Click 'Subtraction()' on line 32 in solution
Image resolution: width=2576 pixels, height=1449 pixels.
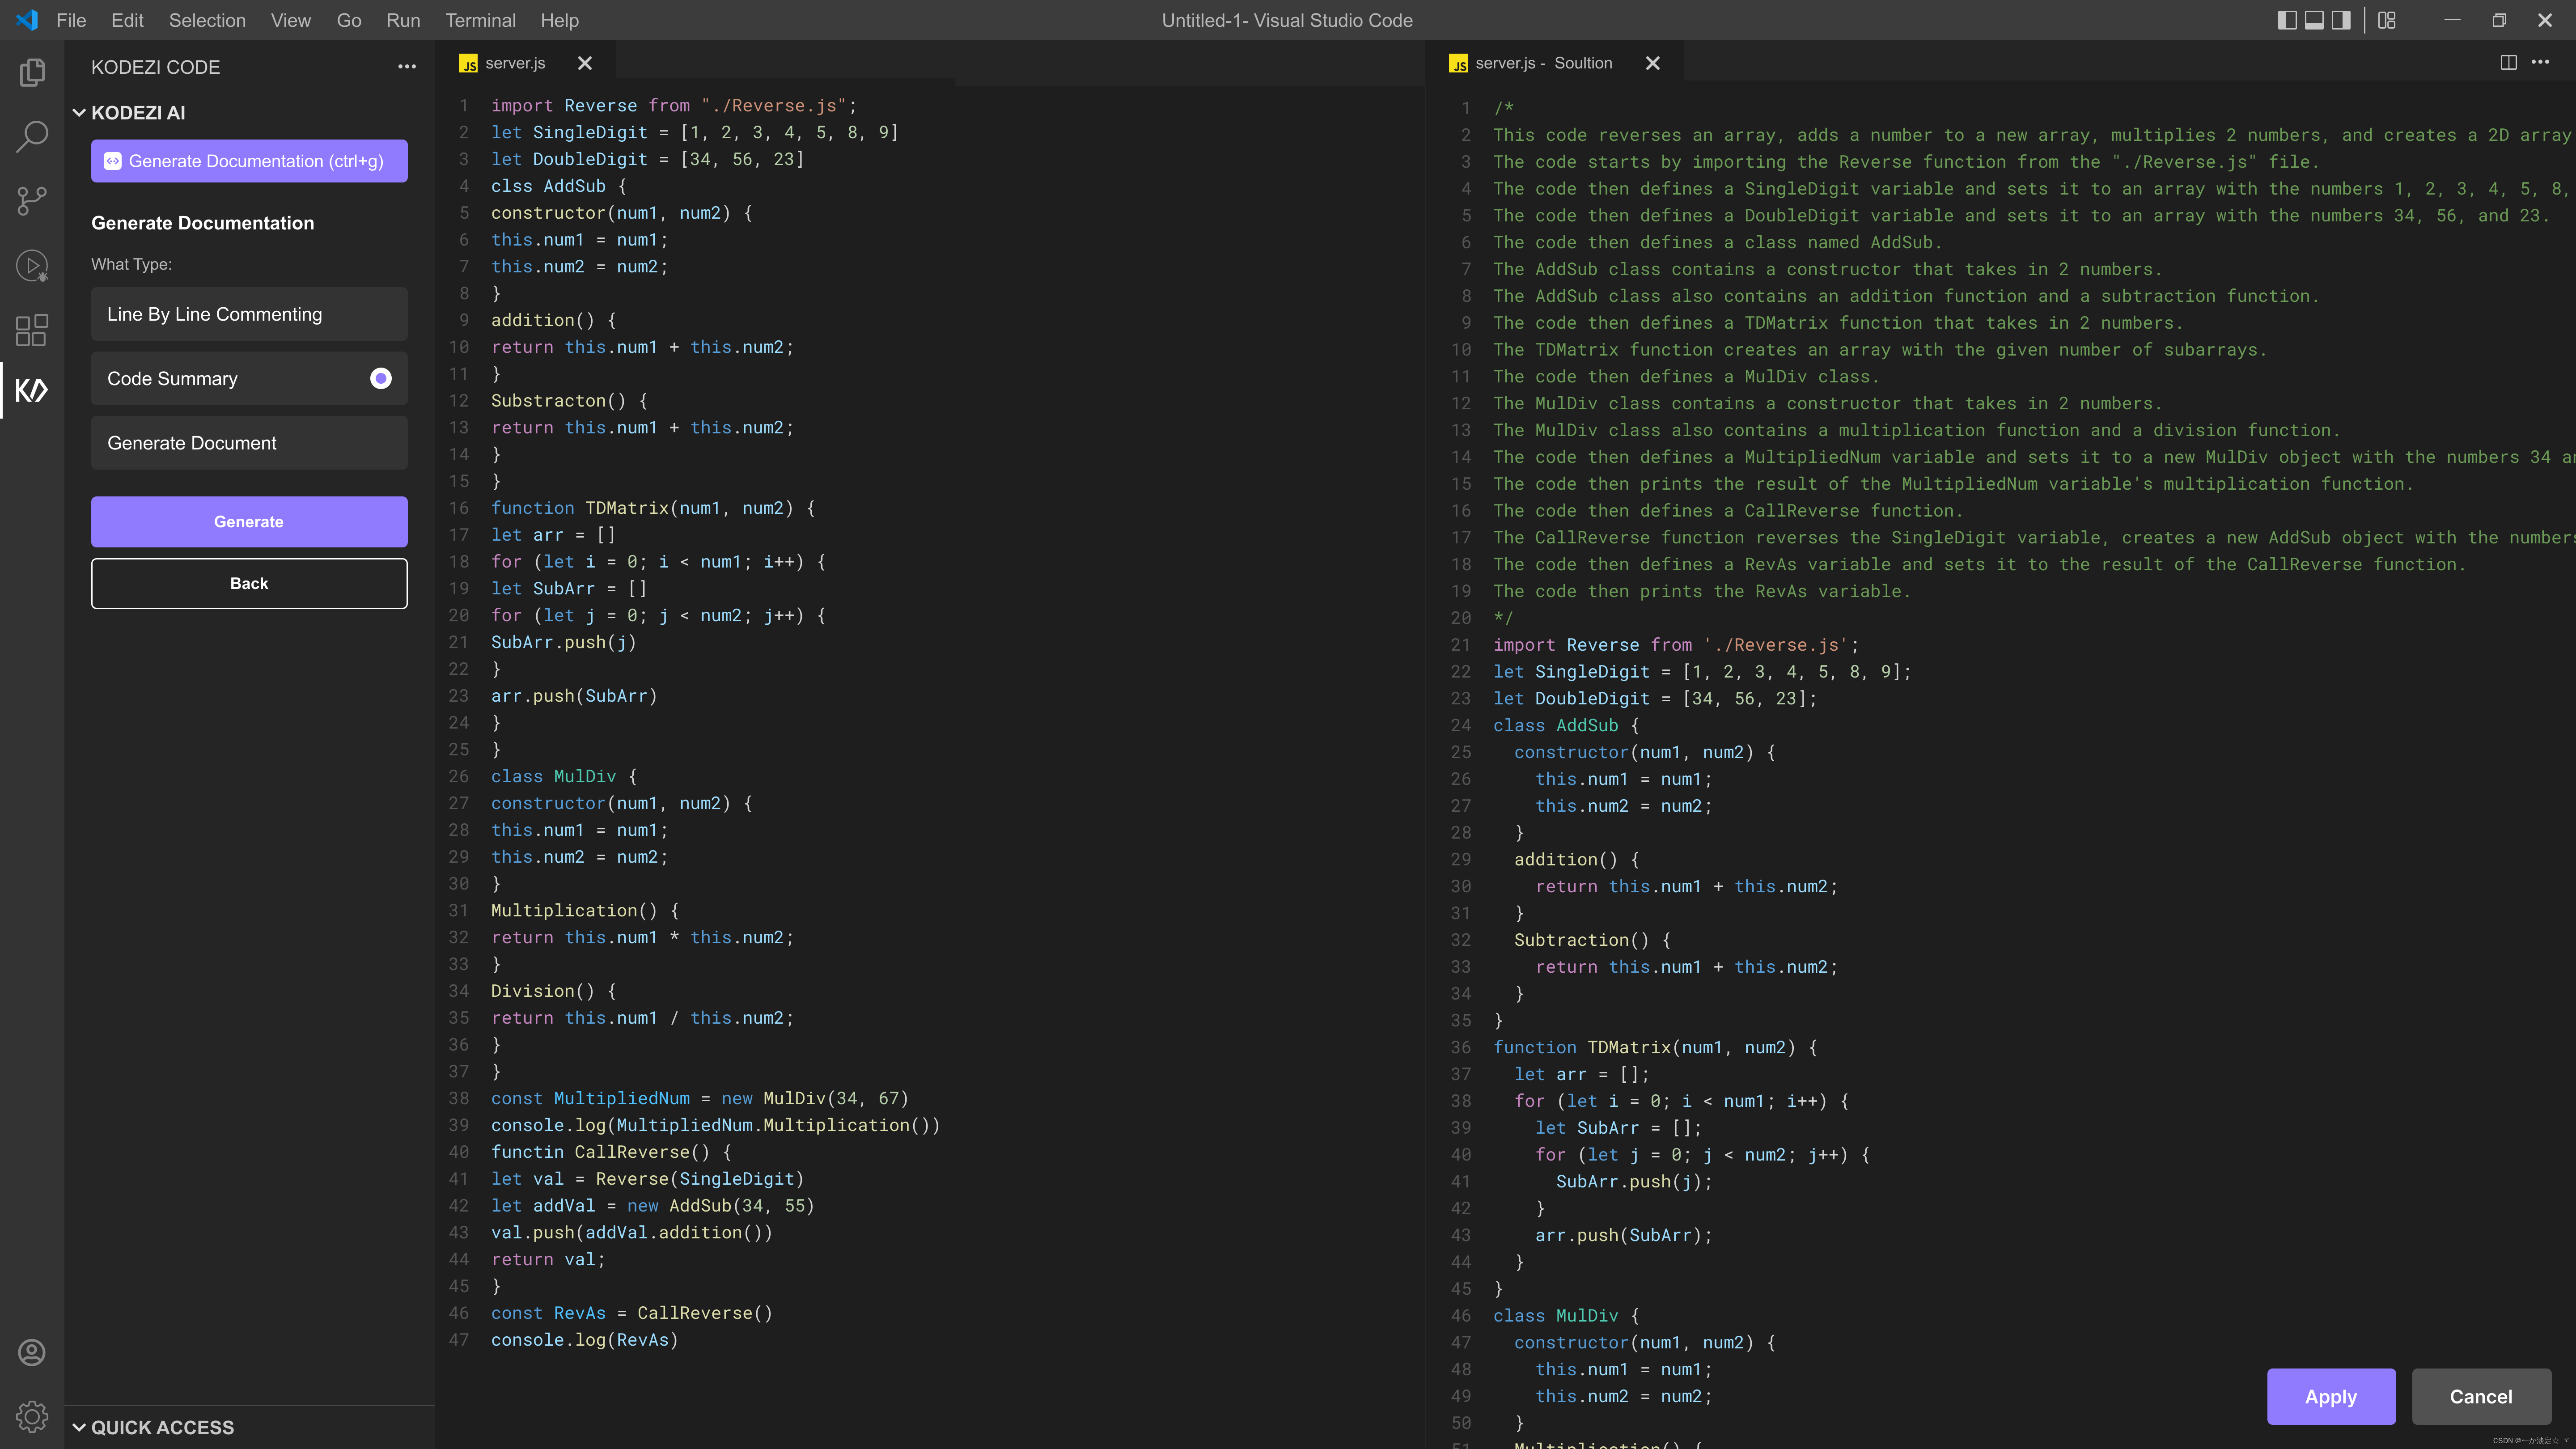(x=1581, y=940)
